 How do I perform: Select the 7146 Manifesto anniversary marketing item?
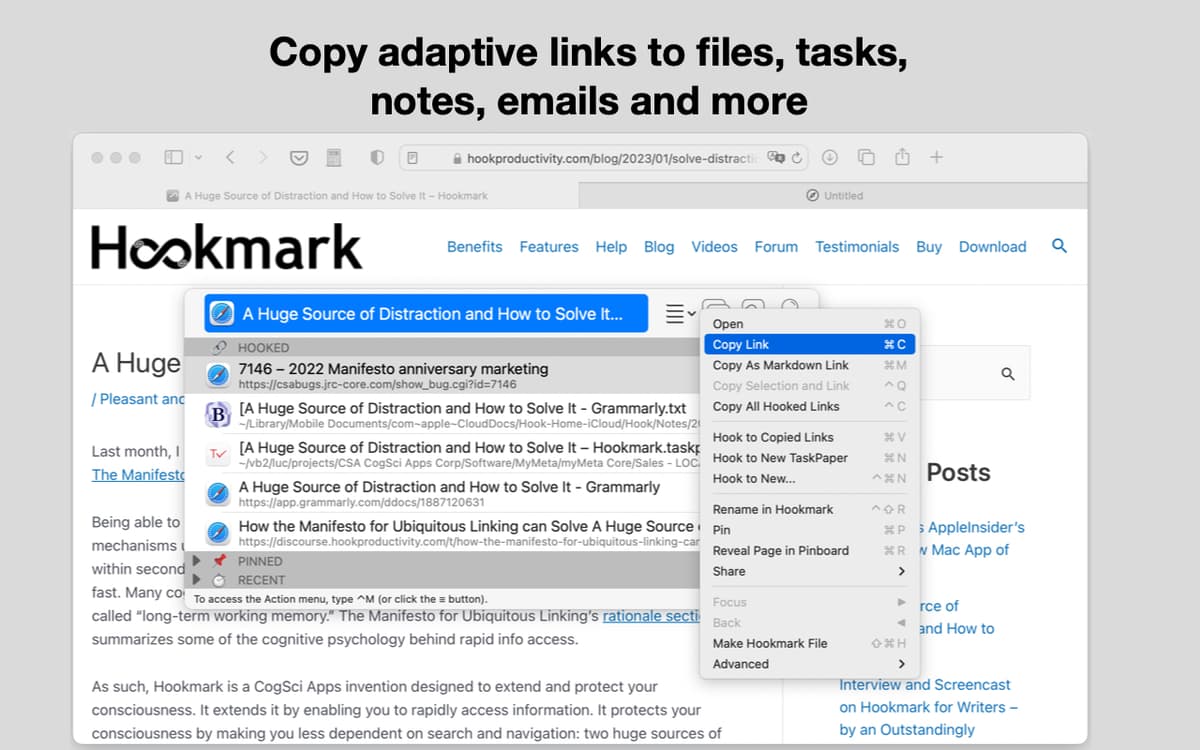(x=440, y=375)
